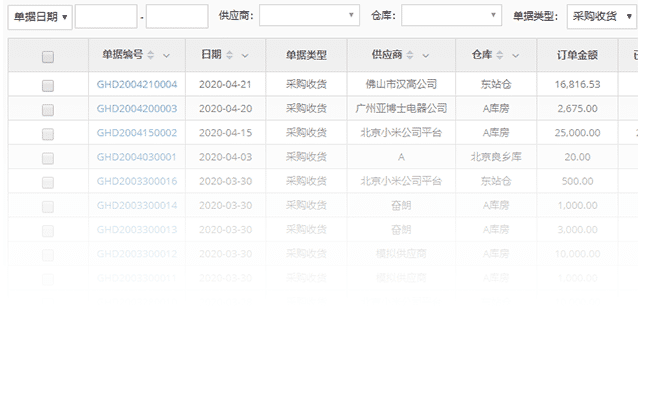The image size is (648, 405).
Task: Select the amount cell 16,816.53
Action: [577, 84]
